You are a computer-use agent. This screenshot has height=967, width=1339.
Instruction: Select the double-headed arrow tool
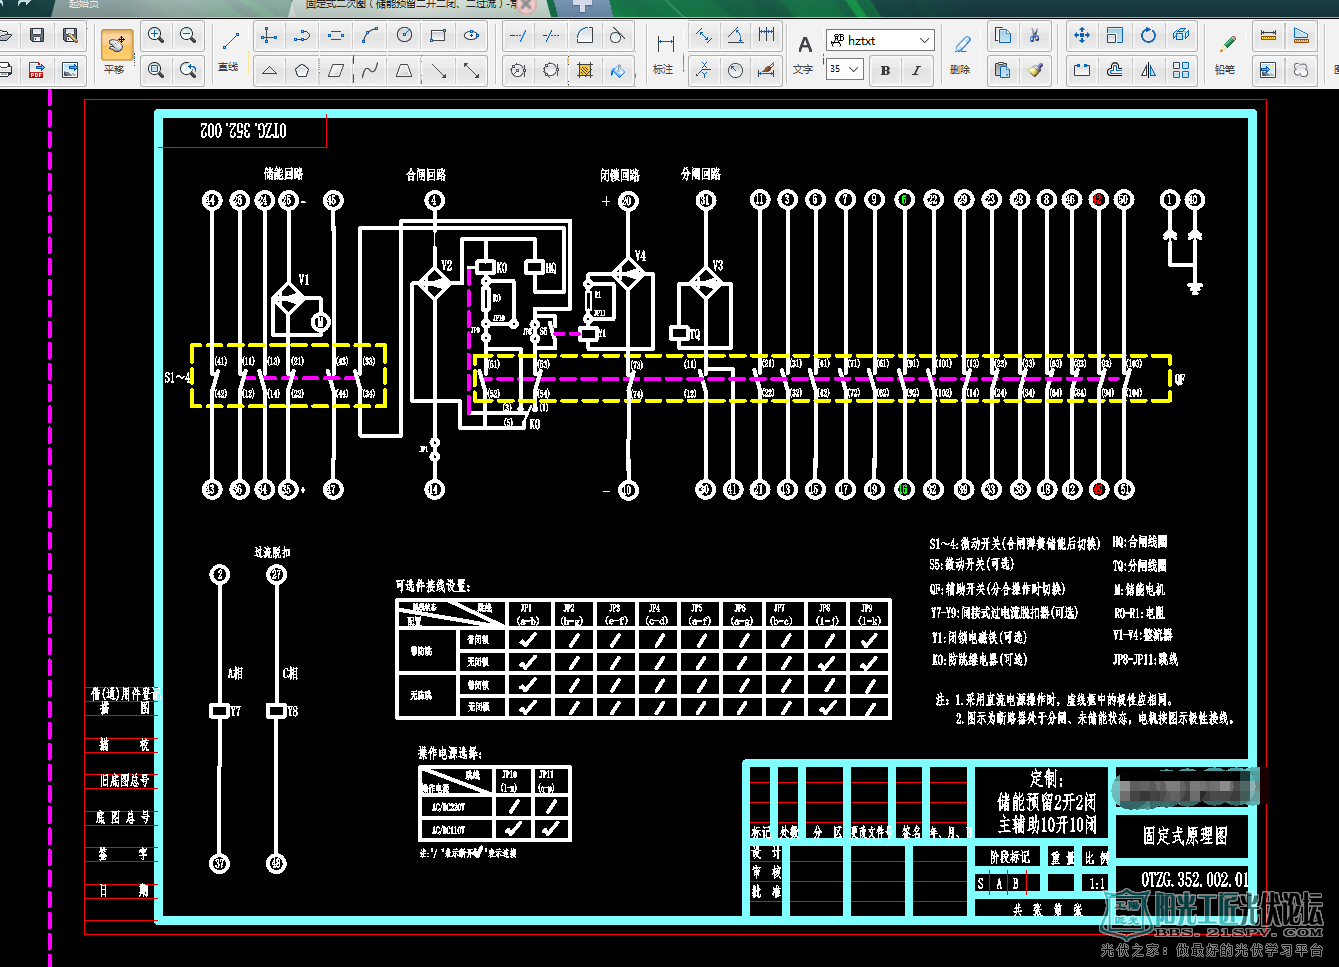click(x=472, y=70)
